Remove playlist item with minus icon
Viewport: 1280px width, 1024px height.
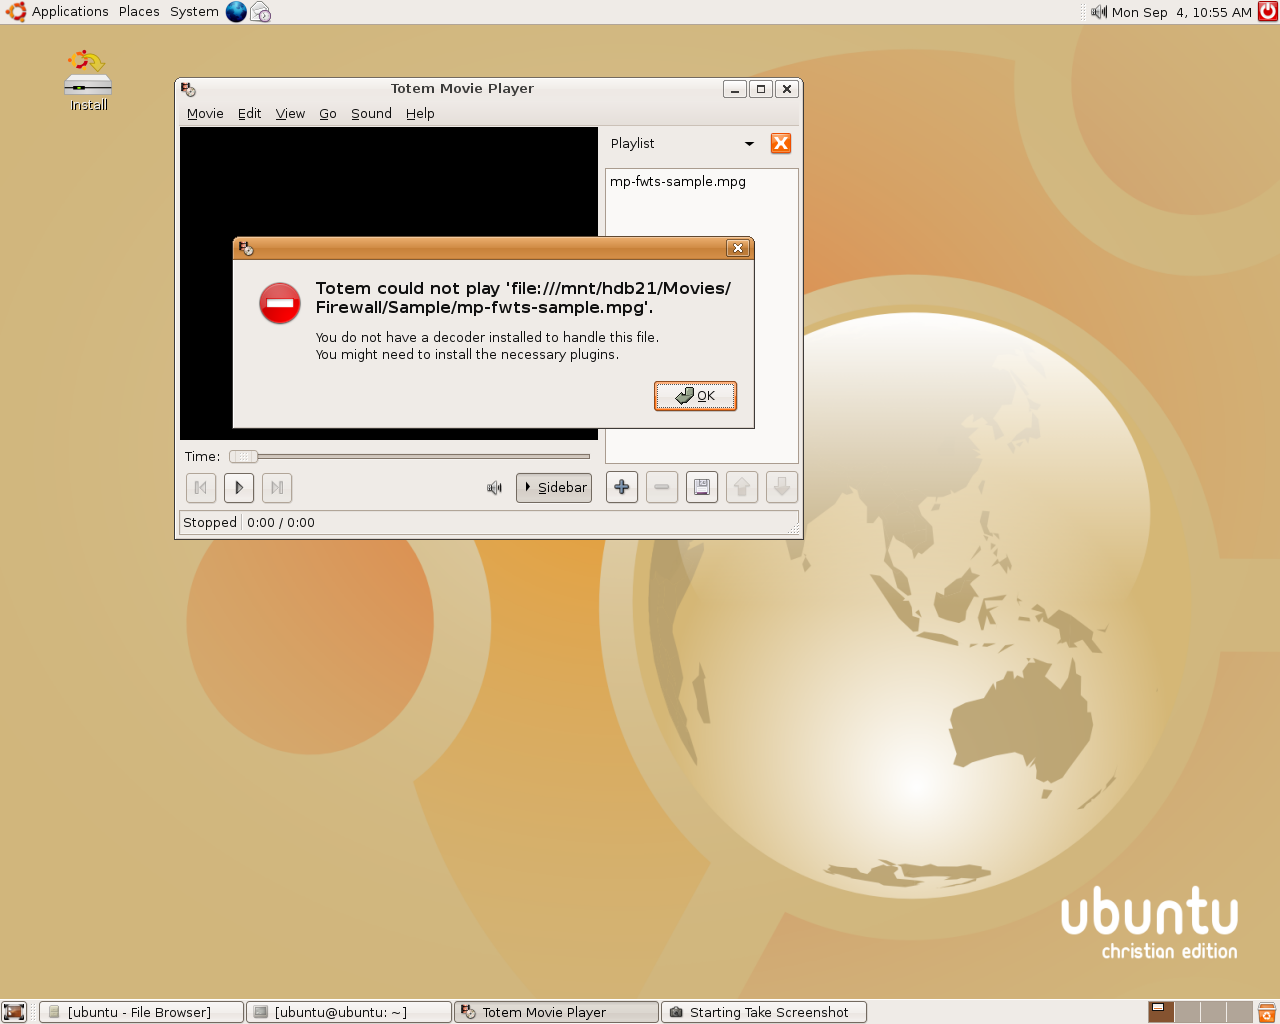click(x=662, y=487)
